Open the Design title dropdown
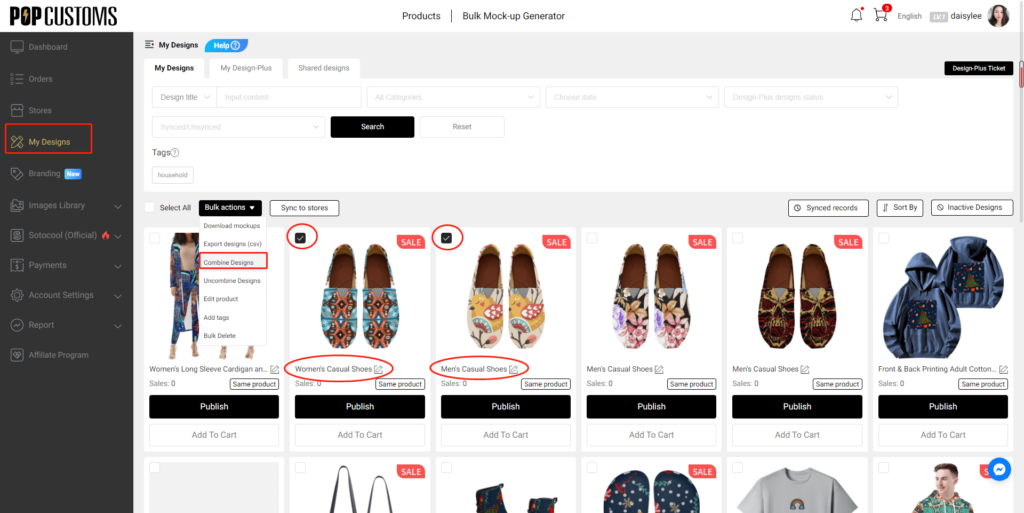Viewport: 1024px width, 513px height. click(184, 97)
